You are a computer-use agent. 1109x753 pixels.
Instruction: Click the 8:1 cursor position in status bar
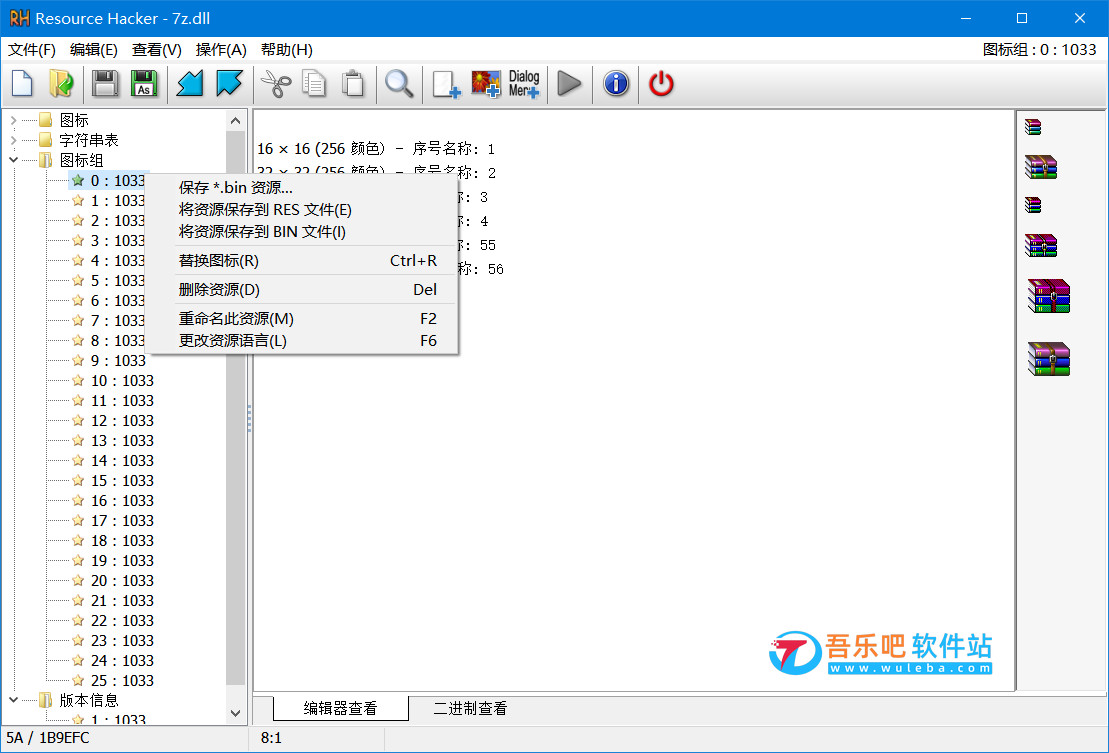click(271, 738)
